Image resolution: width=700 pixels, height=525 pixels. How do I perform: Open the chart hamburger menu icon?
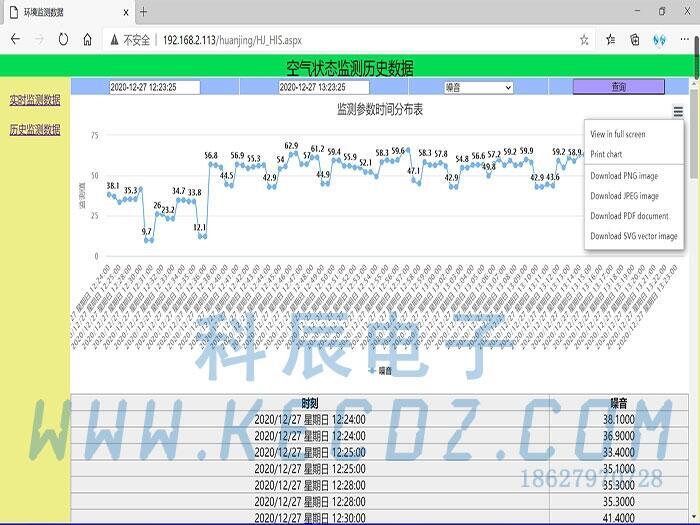click(x=678, y=112)
